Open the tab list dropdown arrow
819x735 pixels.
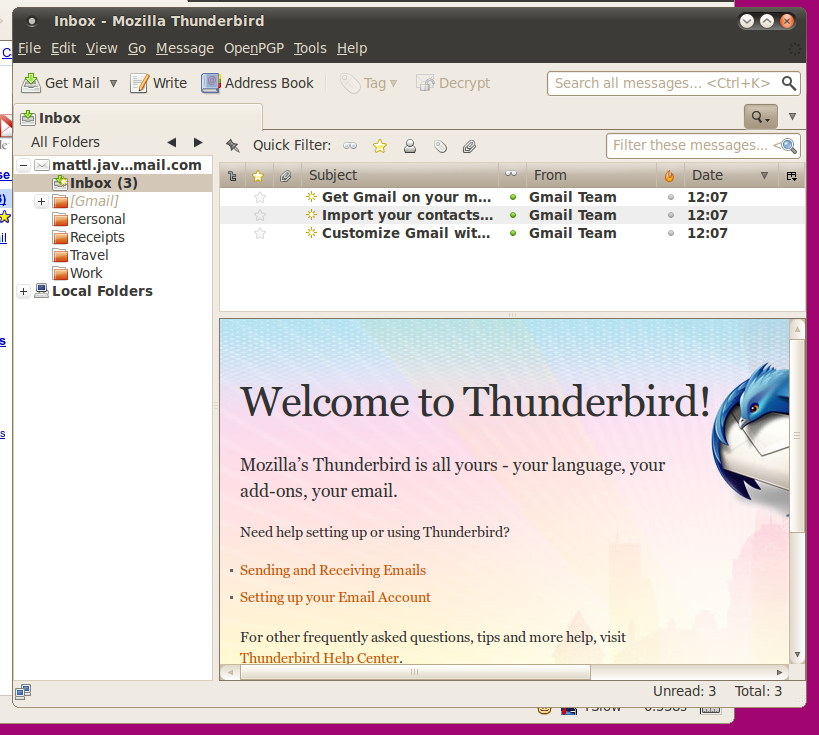click(792, 116)
